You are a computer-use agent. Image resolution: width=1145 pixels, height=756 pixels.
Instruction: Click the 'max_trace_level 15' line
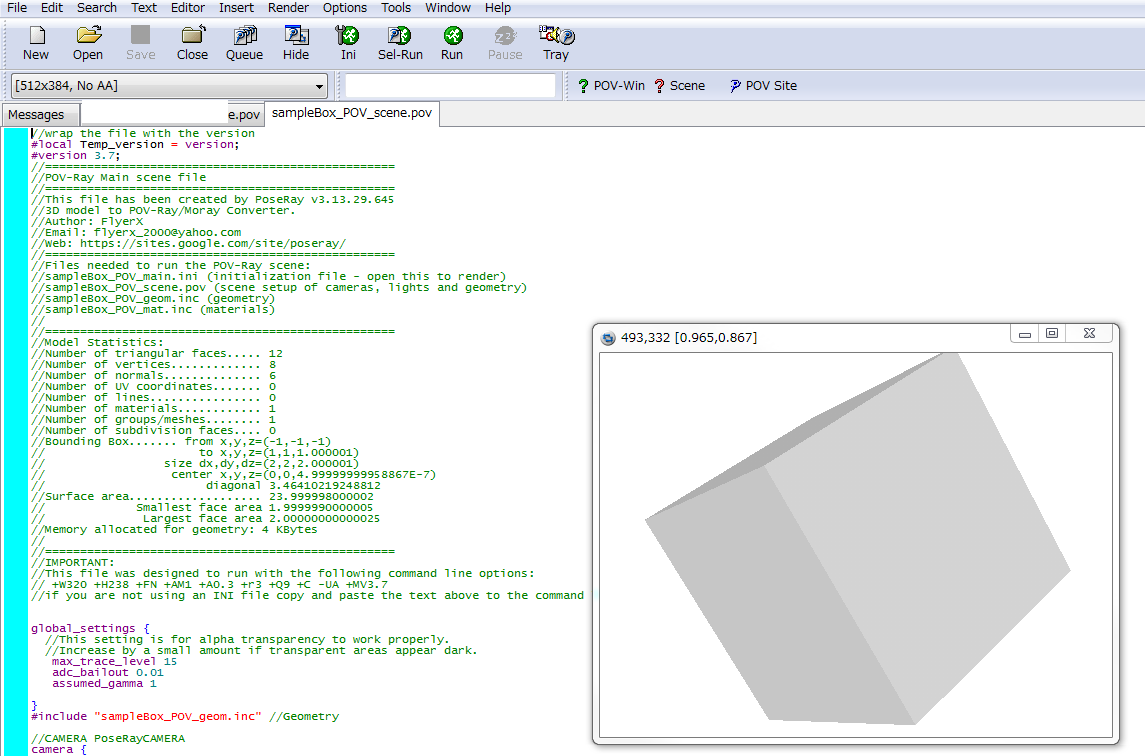pyautogui.click(x=114, y=661)
